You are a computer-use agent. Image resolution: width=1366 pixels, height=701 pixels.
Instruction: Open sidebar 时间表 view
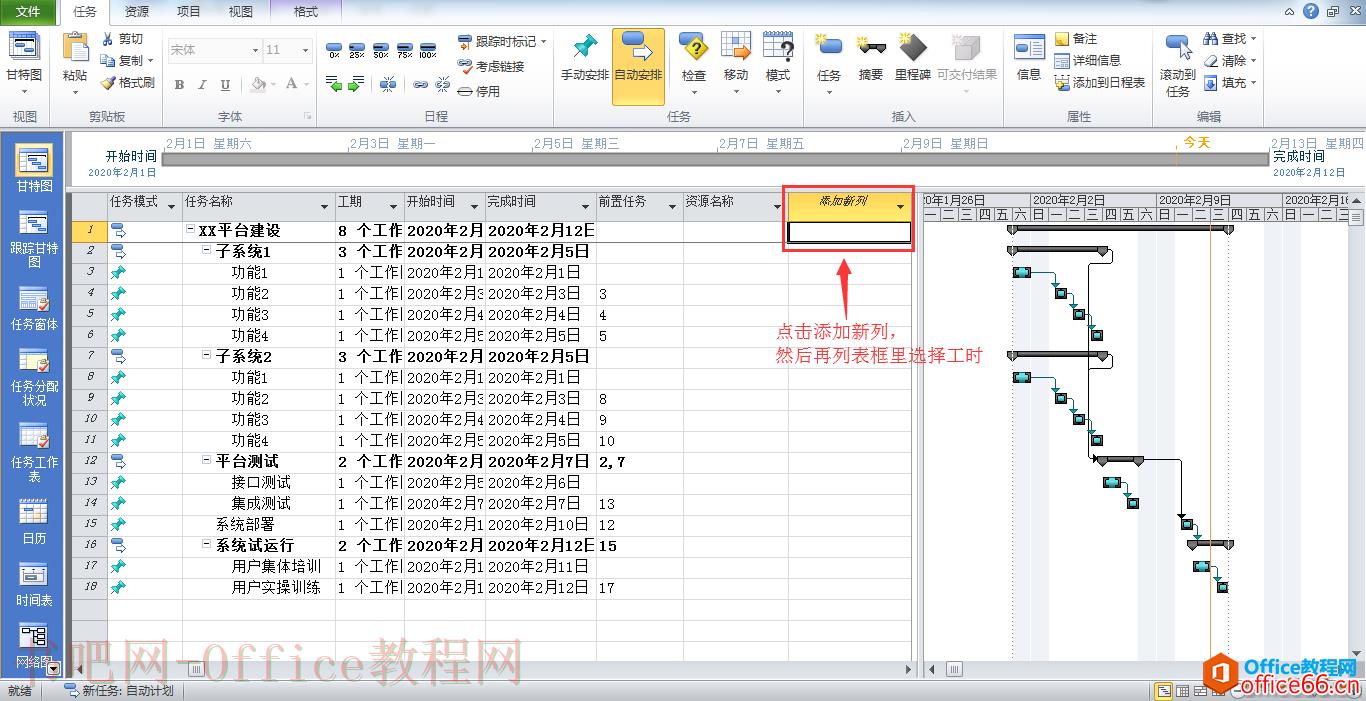click(34, 584)
